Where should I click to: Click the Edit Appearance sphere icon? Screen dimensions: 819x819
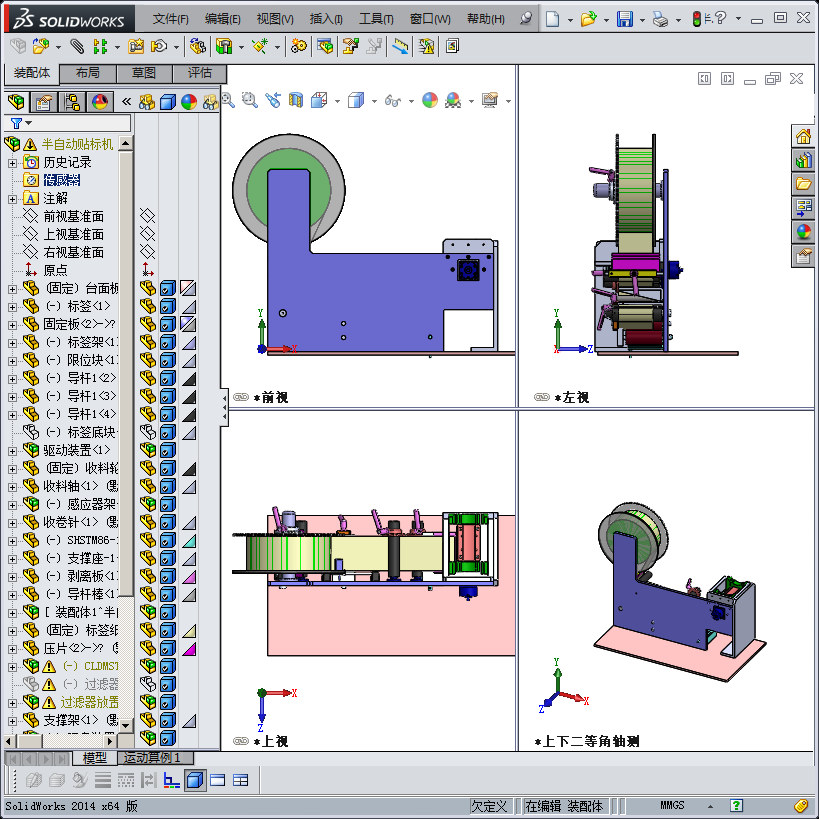(x=430, y=100)
